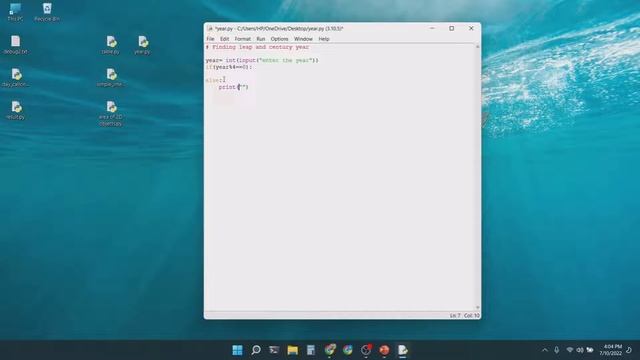Screen dimensions: 640x360
Task: Select the year.py desktop file icon
Action: pyautogui.click(x=142, y=45)
